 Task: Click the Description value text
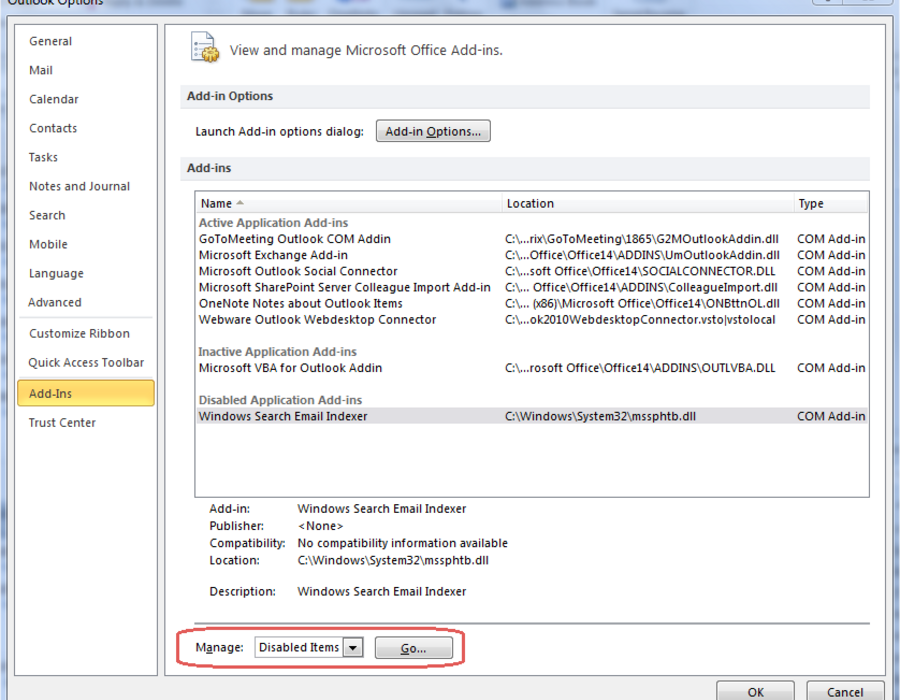pyautogui.click(x=382, y=591)
